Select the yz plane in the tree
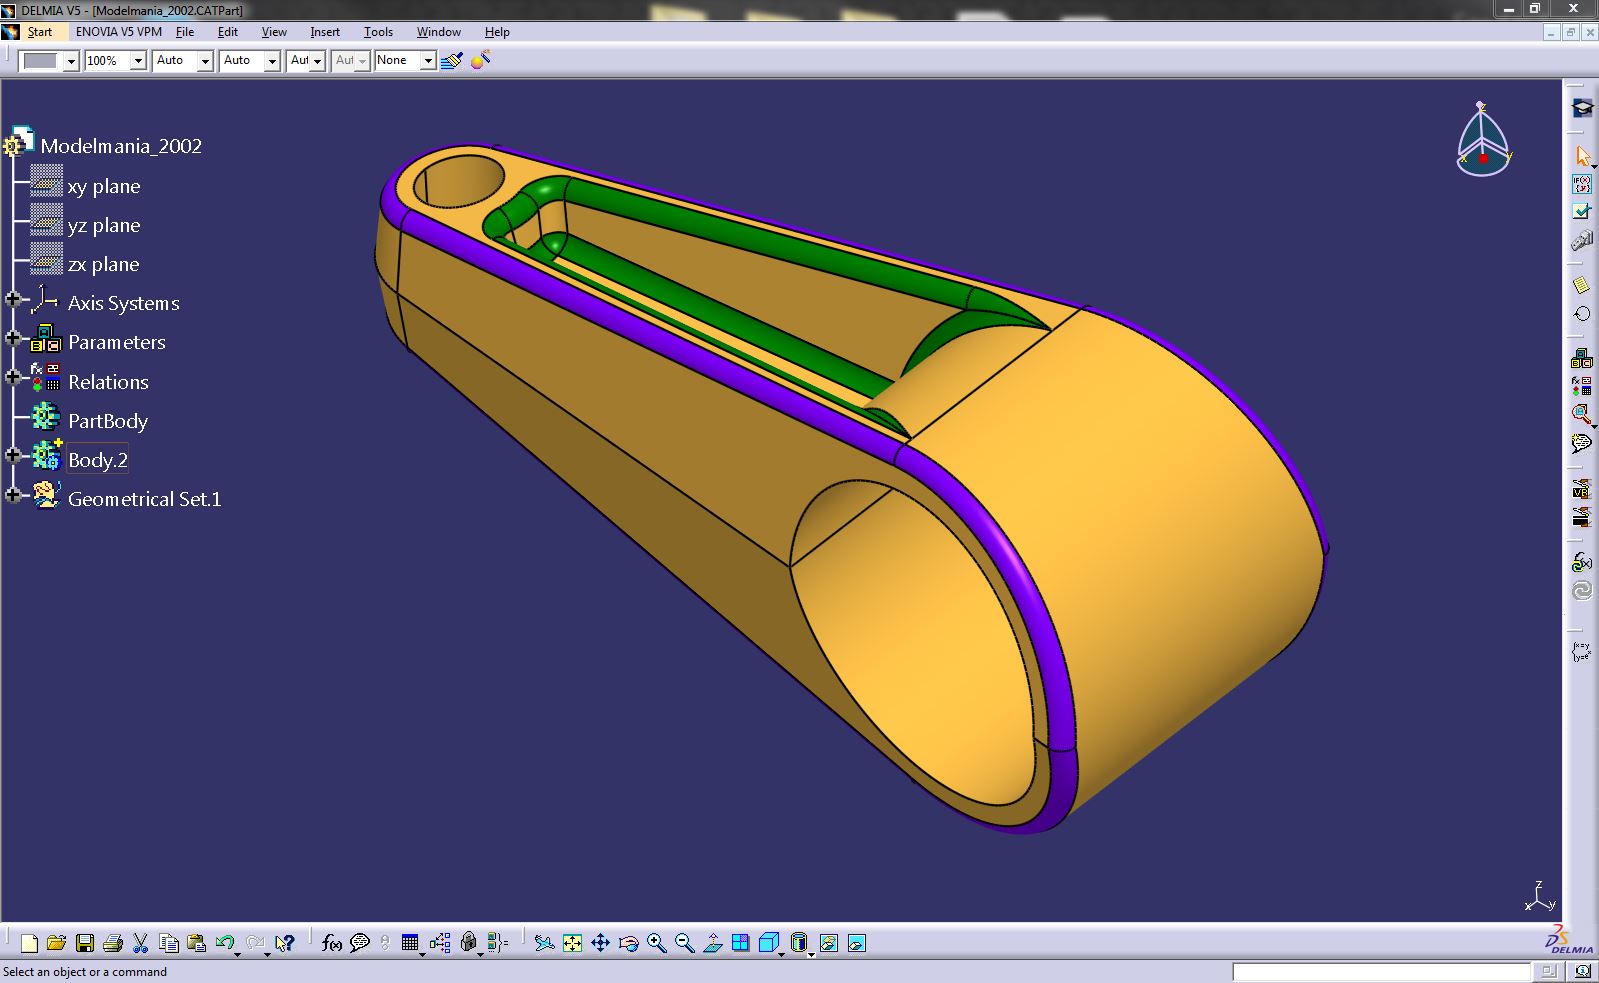This screenshot has height=983, width=1599. point(104,226)
